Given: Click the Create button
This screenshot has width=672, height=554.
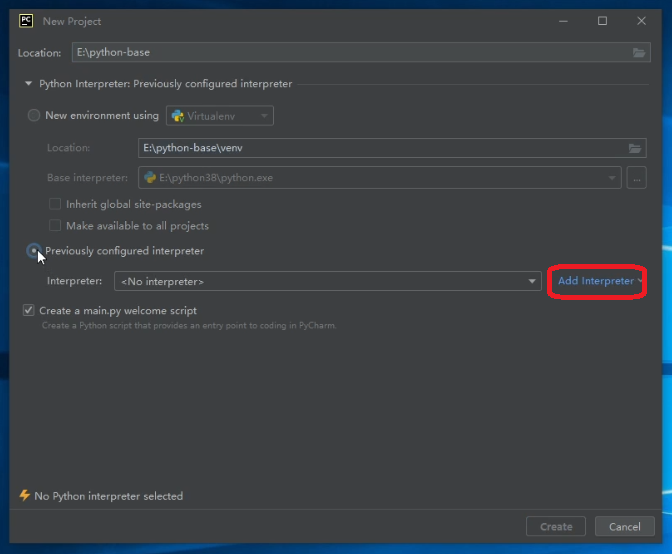Looking at the screenshot, I should pos(555,527).
